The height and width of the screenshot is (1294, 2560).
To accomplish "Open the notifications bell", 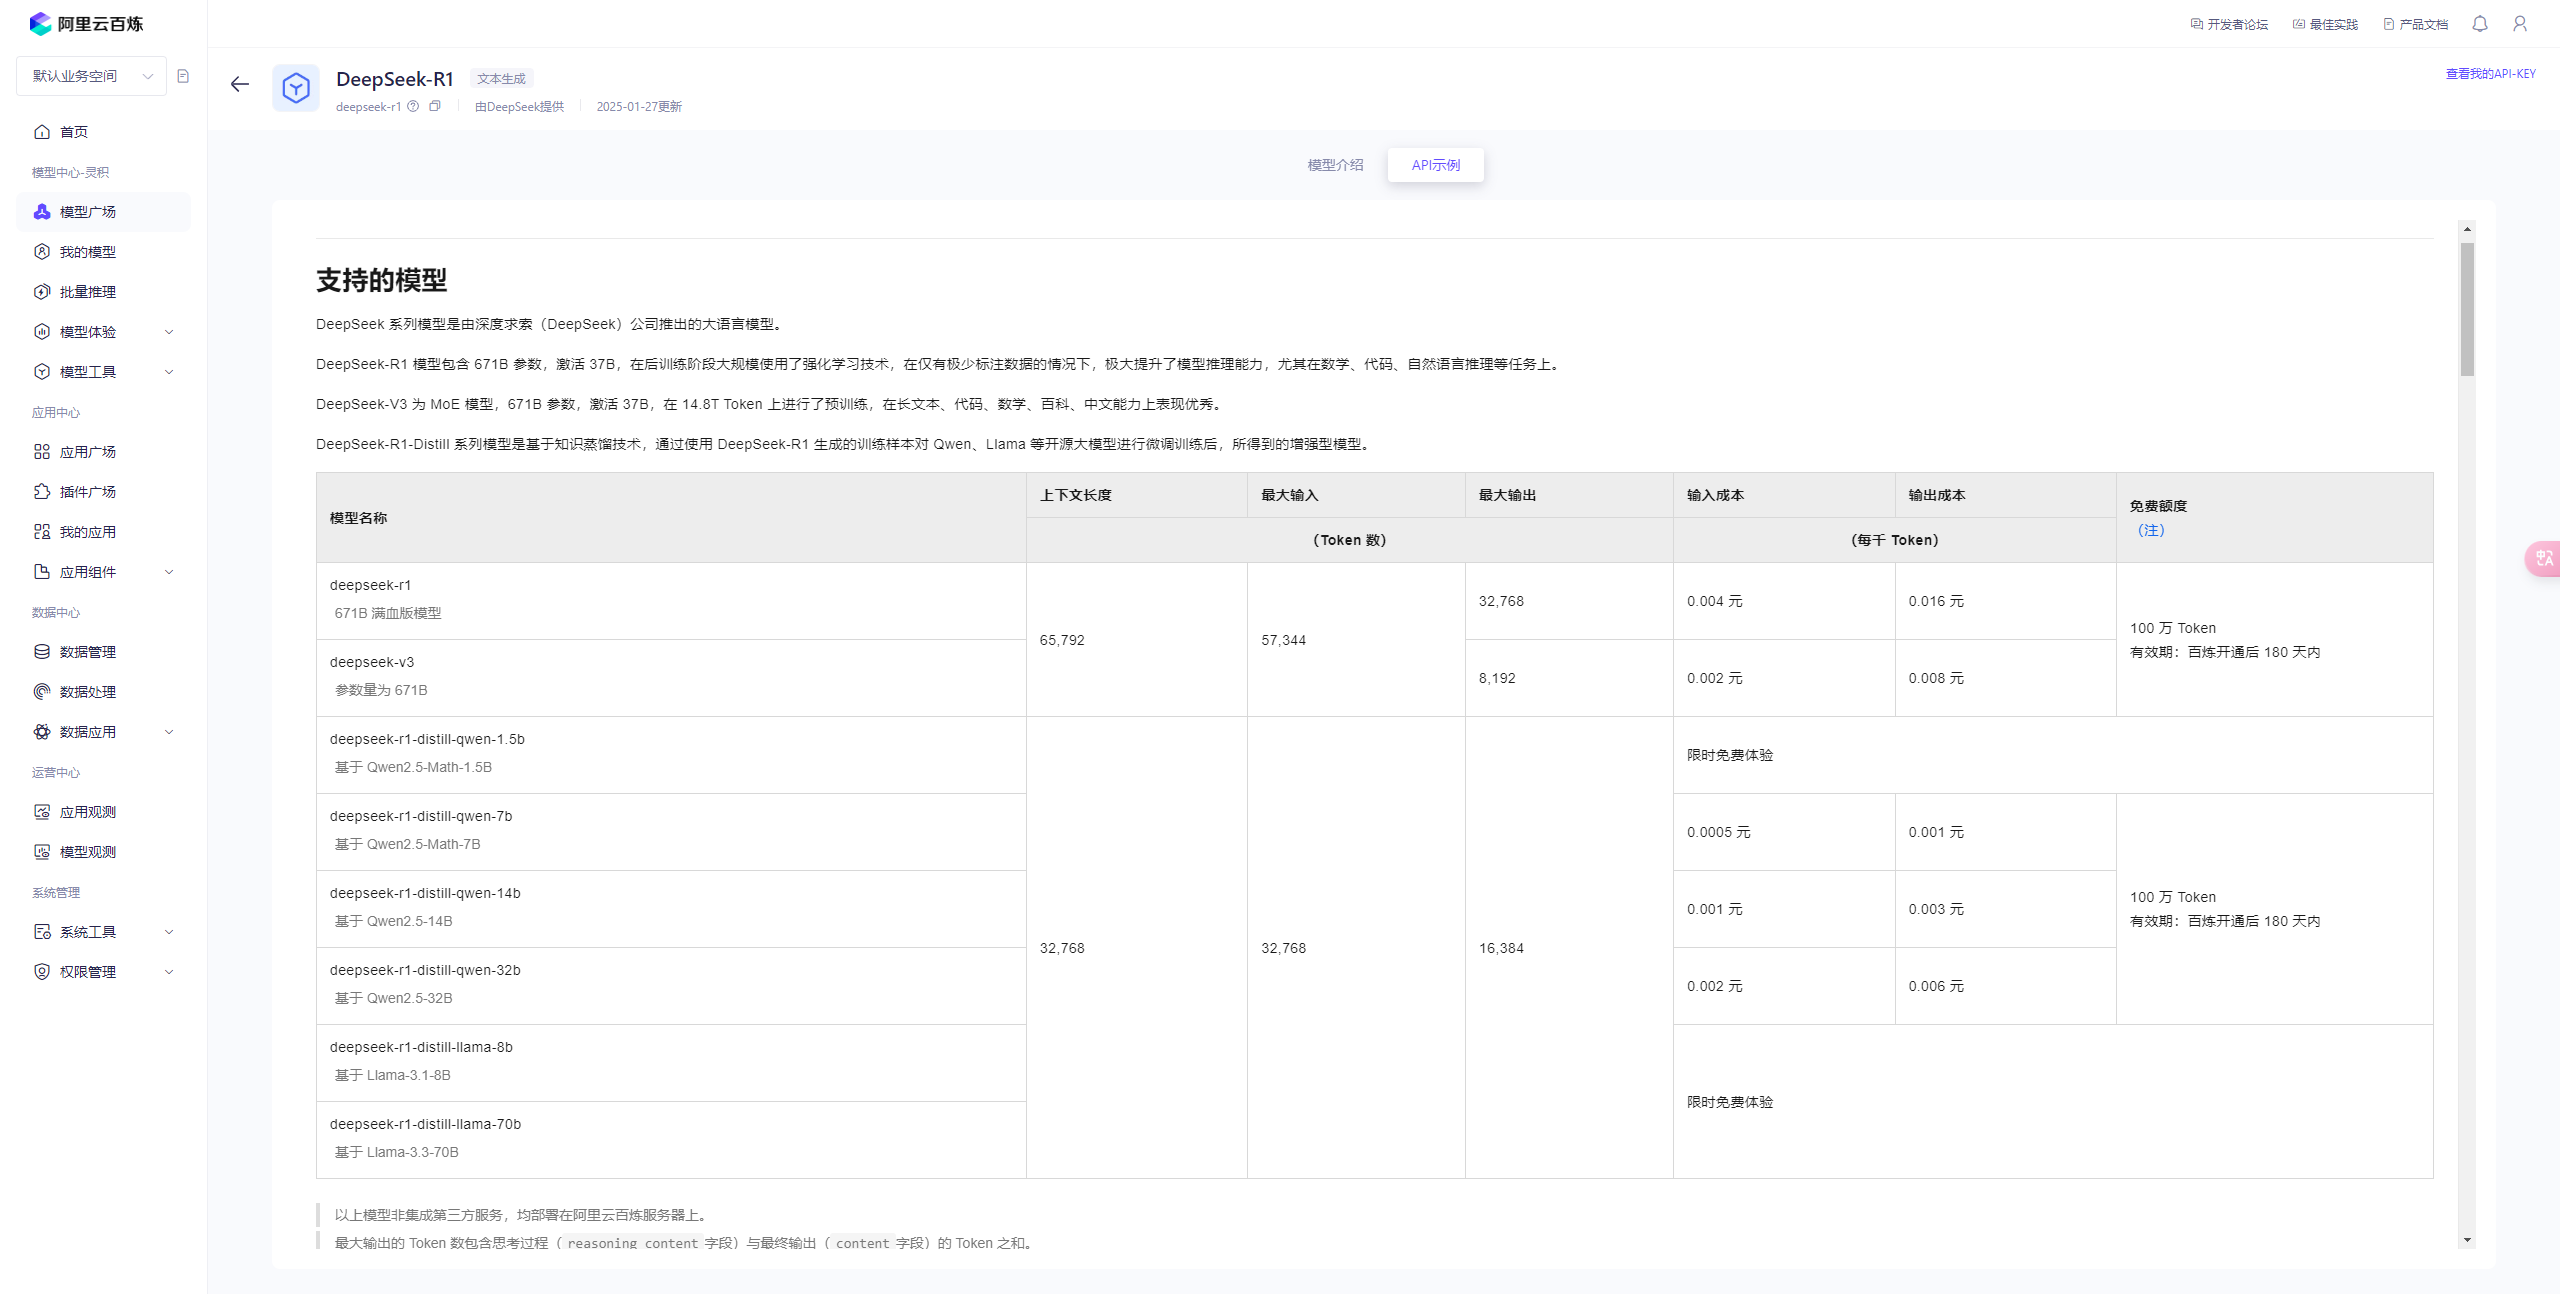I will 2480,23.
